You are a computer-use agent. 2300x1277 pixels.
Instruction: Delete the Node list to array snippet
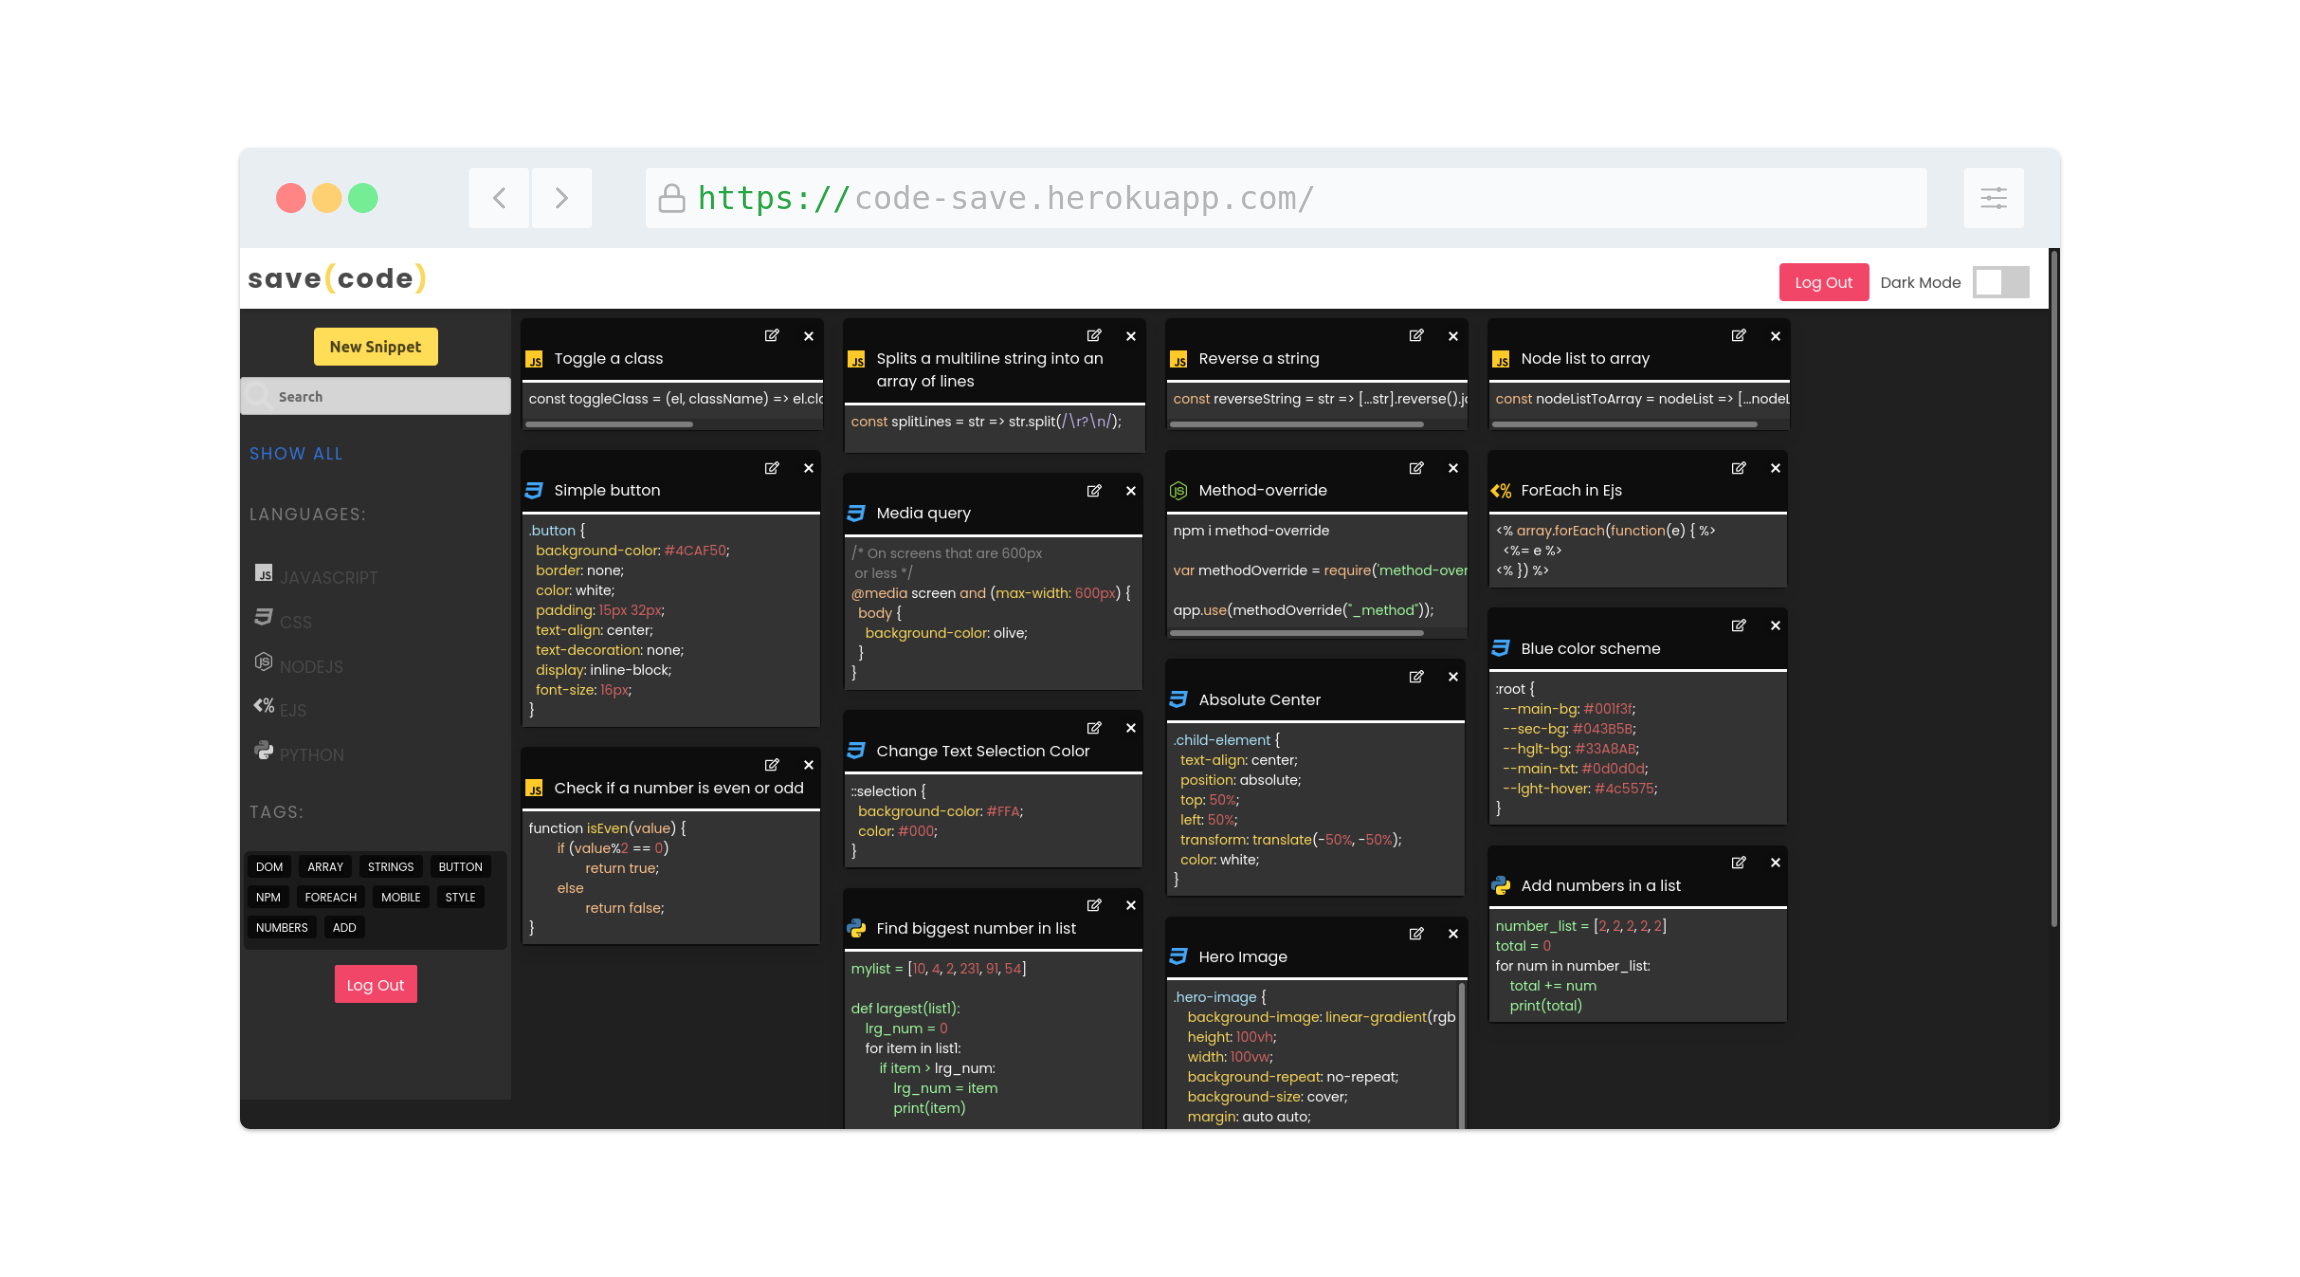(x=1776, y=336)
